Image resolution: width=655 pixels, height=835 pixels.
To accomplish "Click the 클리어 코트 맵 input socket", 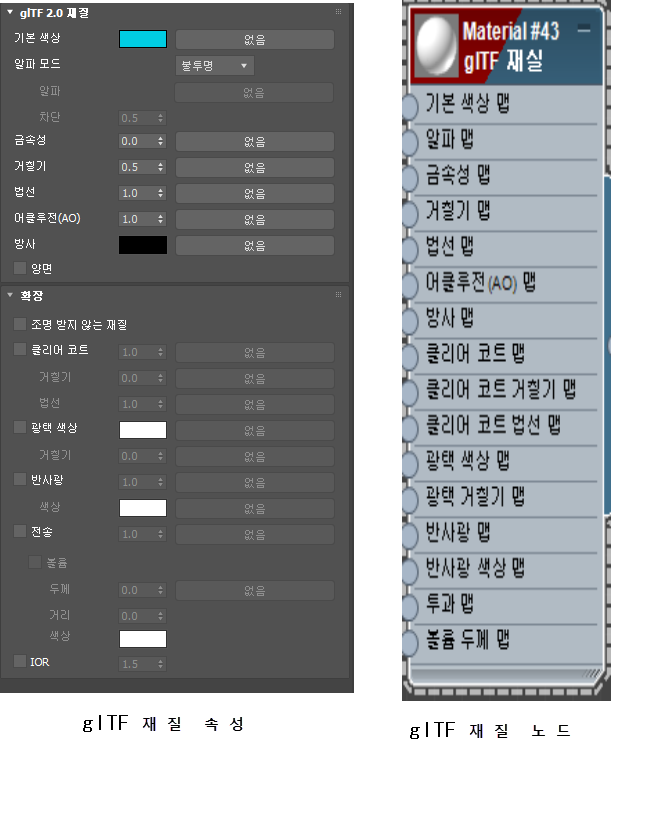I will (x=410, y=357).
